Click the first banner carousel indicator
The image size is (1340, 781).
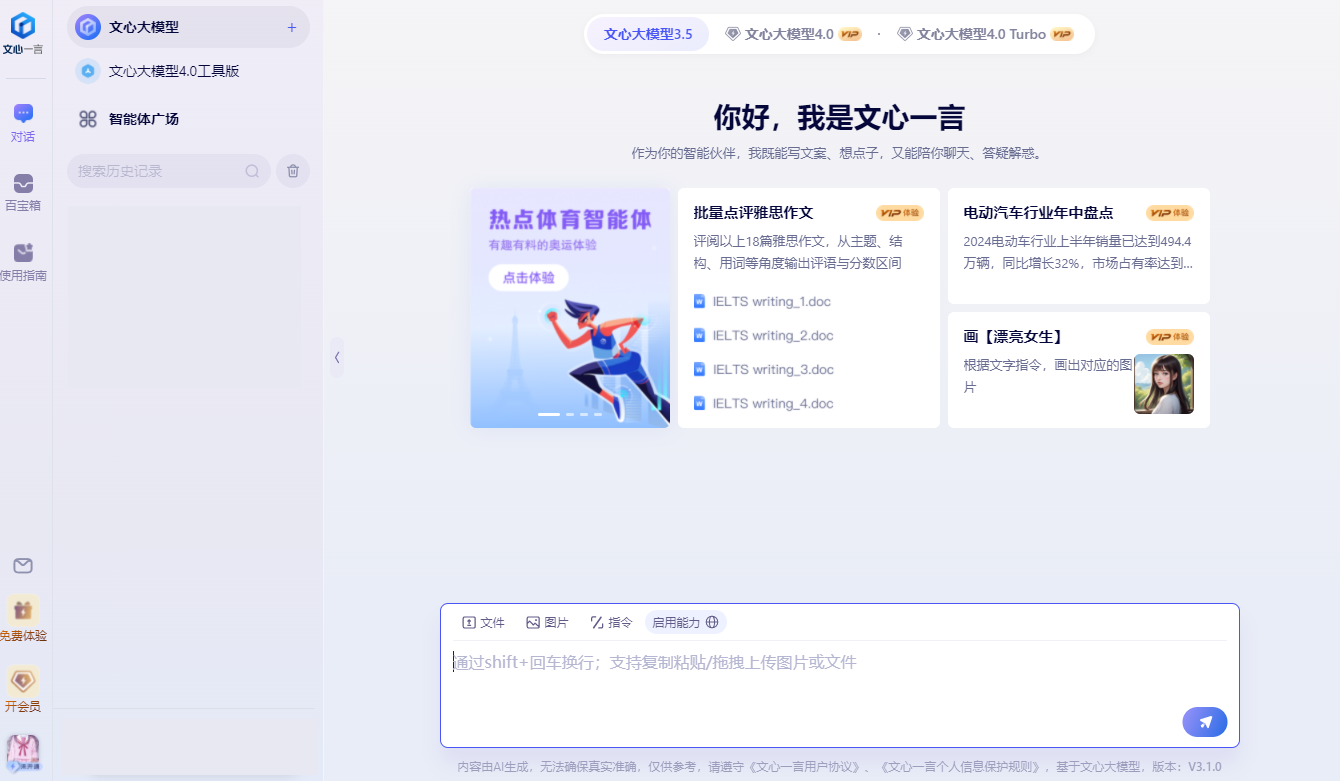coord(549,414)
